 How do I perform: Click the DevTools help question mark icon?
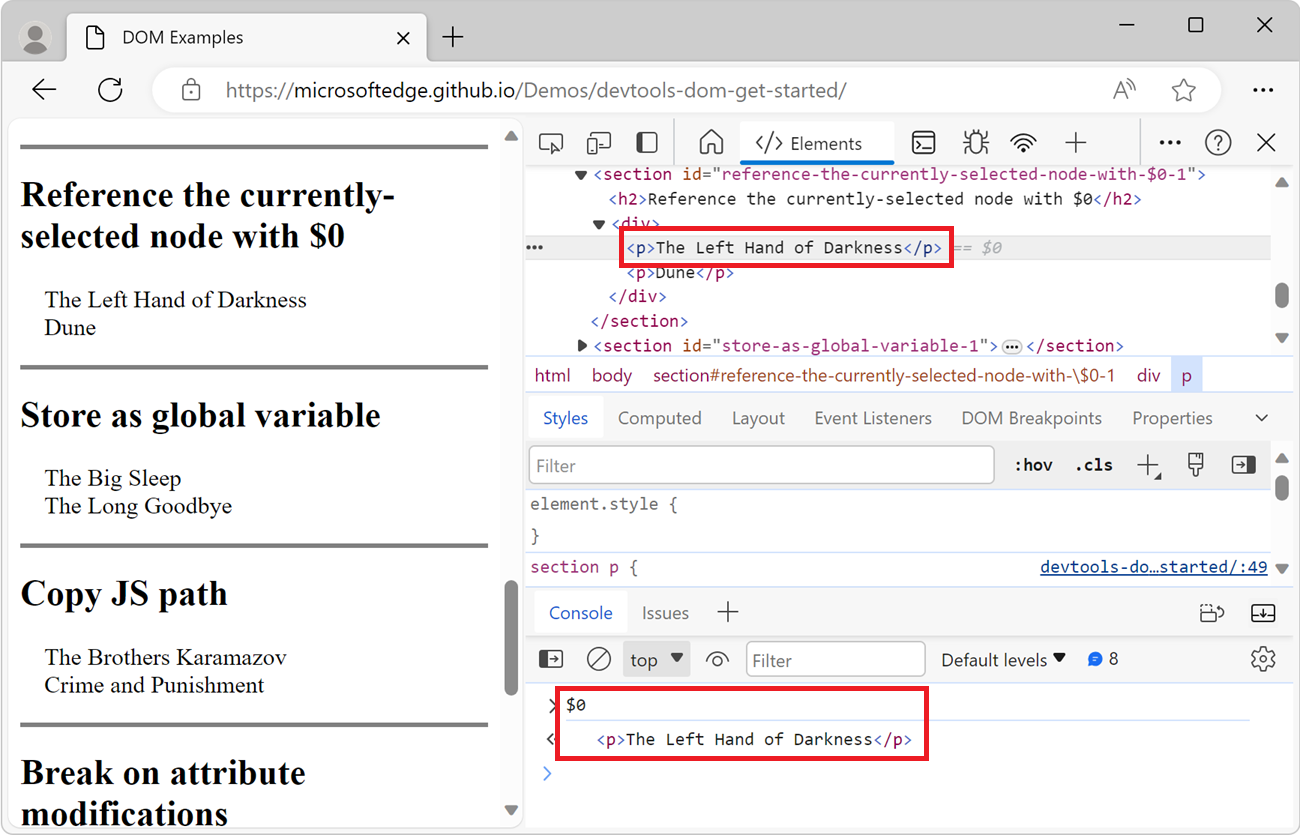coord(1217,143)
